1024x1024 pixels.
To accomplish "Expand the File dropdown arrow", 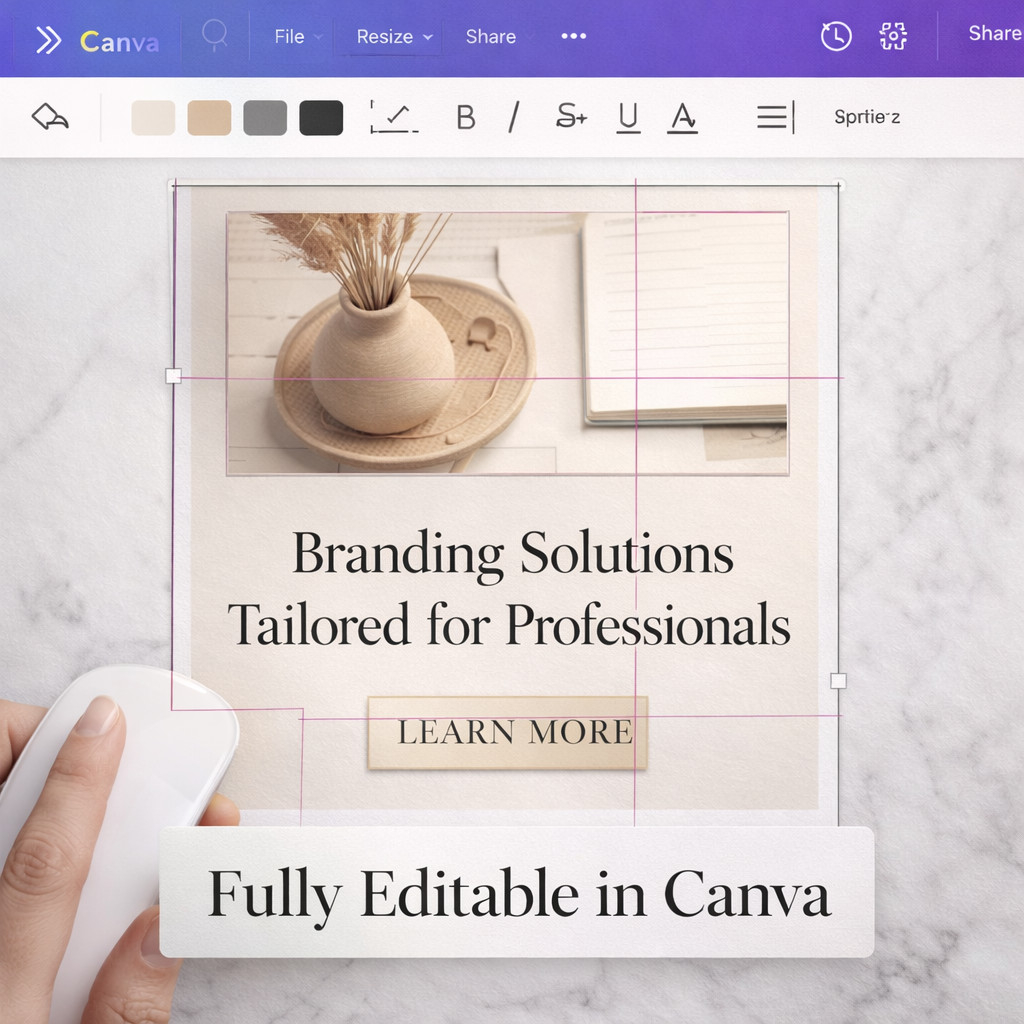I will (x=319, y=37).
